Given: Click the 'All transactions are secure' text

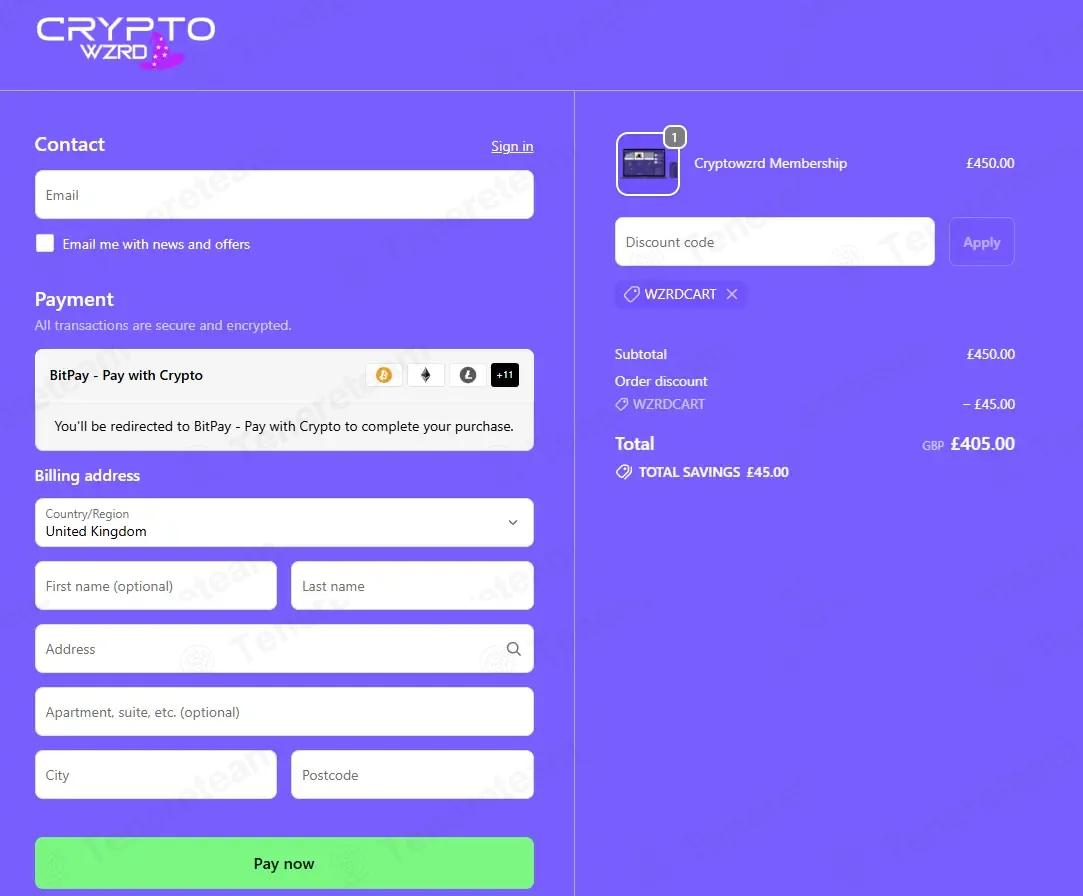Looking at the screenshot, I should point(163,325).
